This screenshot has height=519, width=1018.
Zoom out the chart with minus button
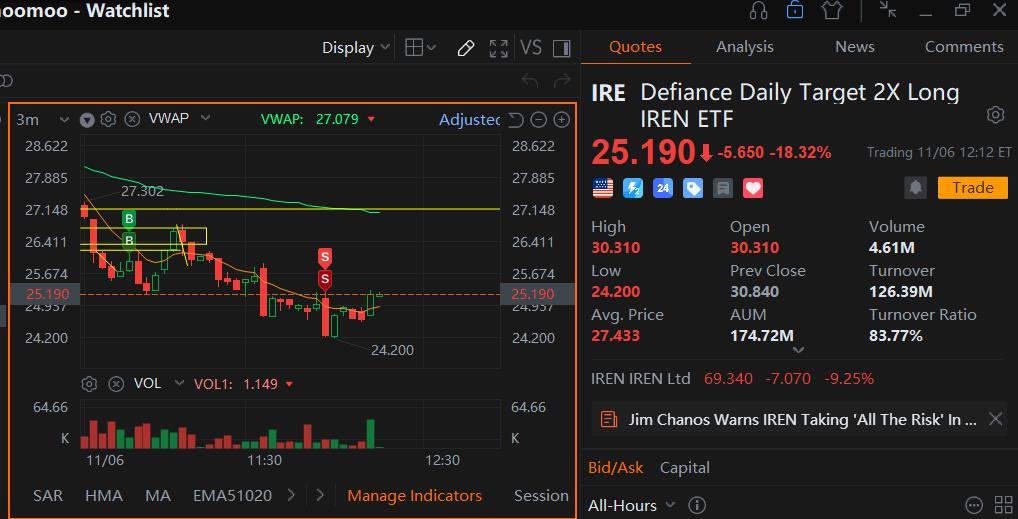(x=538, y=120)
